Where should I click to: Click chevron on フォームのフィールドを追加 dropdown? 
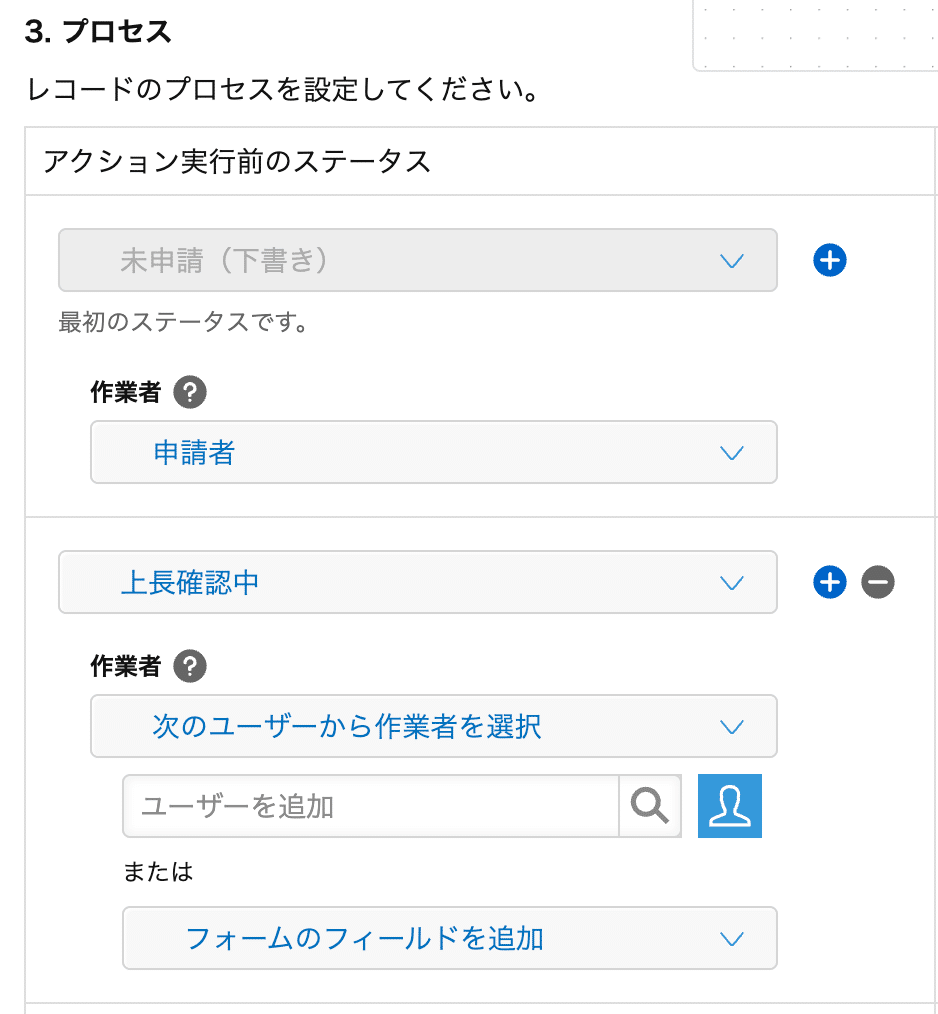[x=732, y=939]
